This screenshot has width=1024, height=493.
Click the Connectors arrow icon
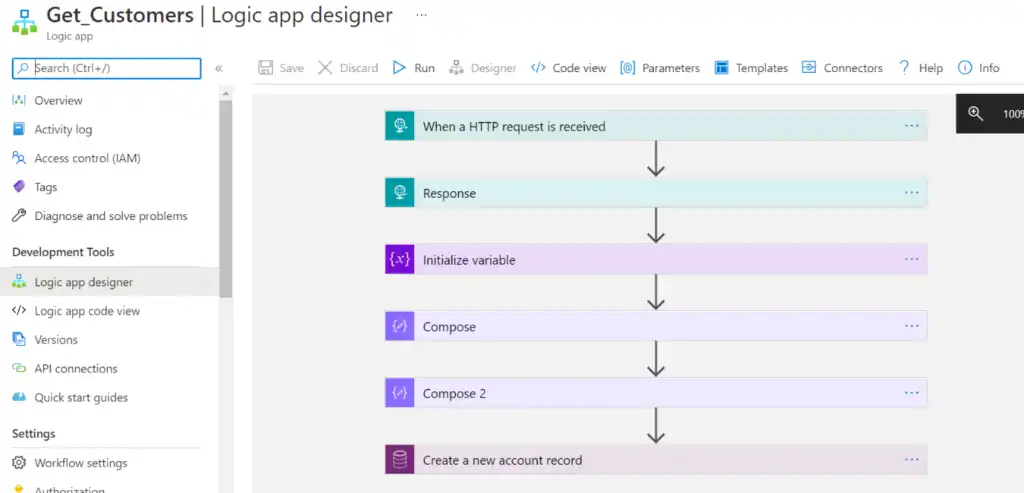tap(809, 68)
